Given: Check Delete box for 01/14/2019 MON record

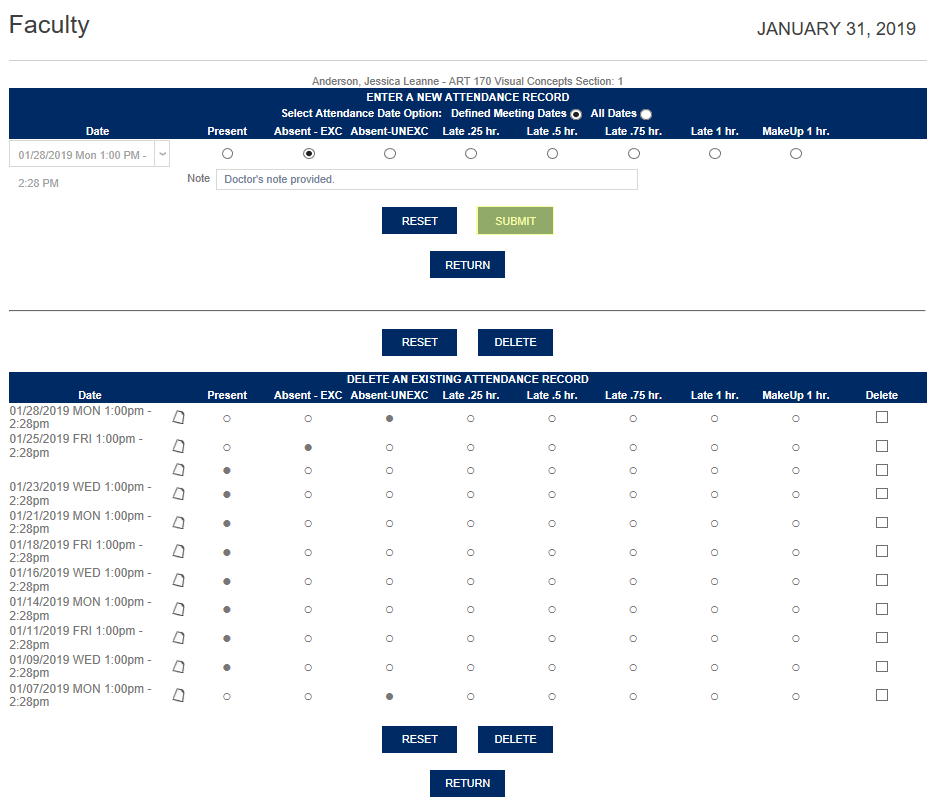Looking at the screenshot, I should click(882, 609).
